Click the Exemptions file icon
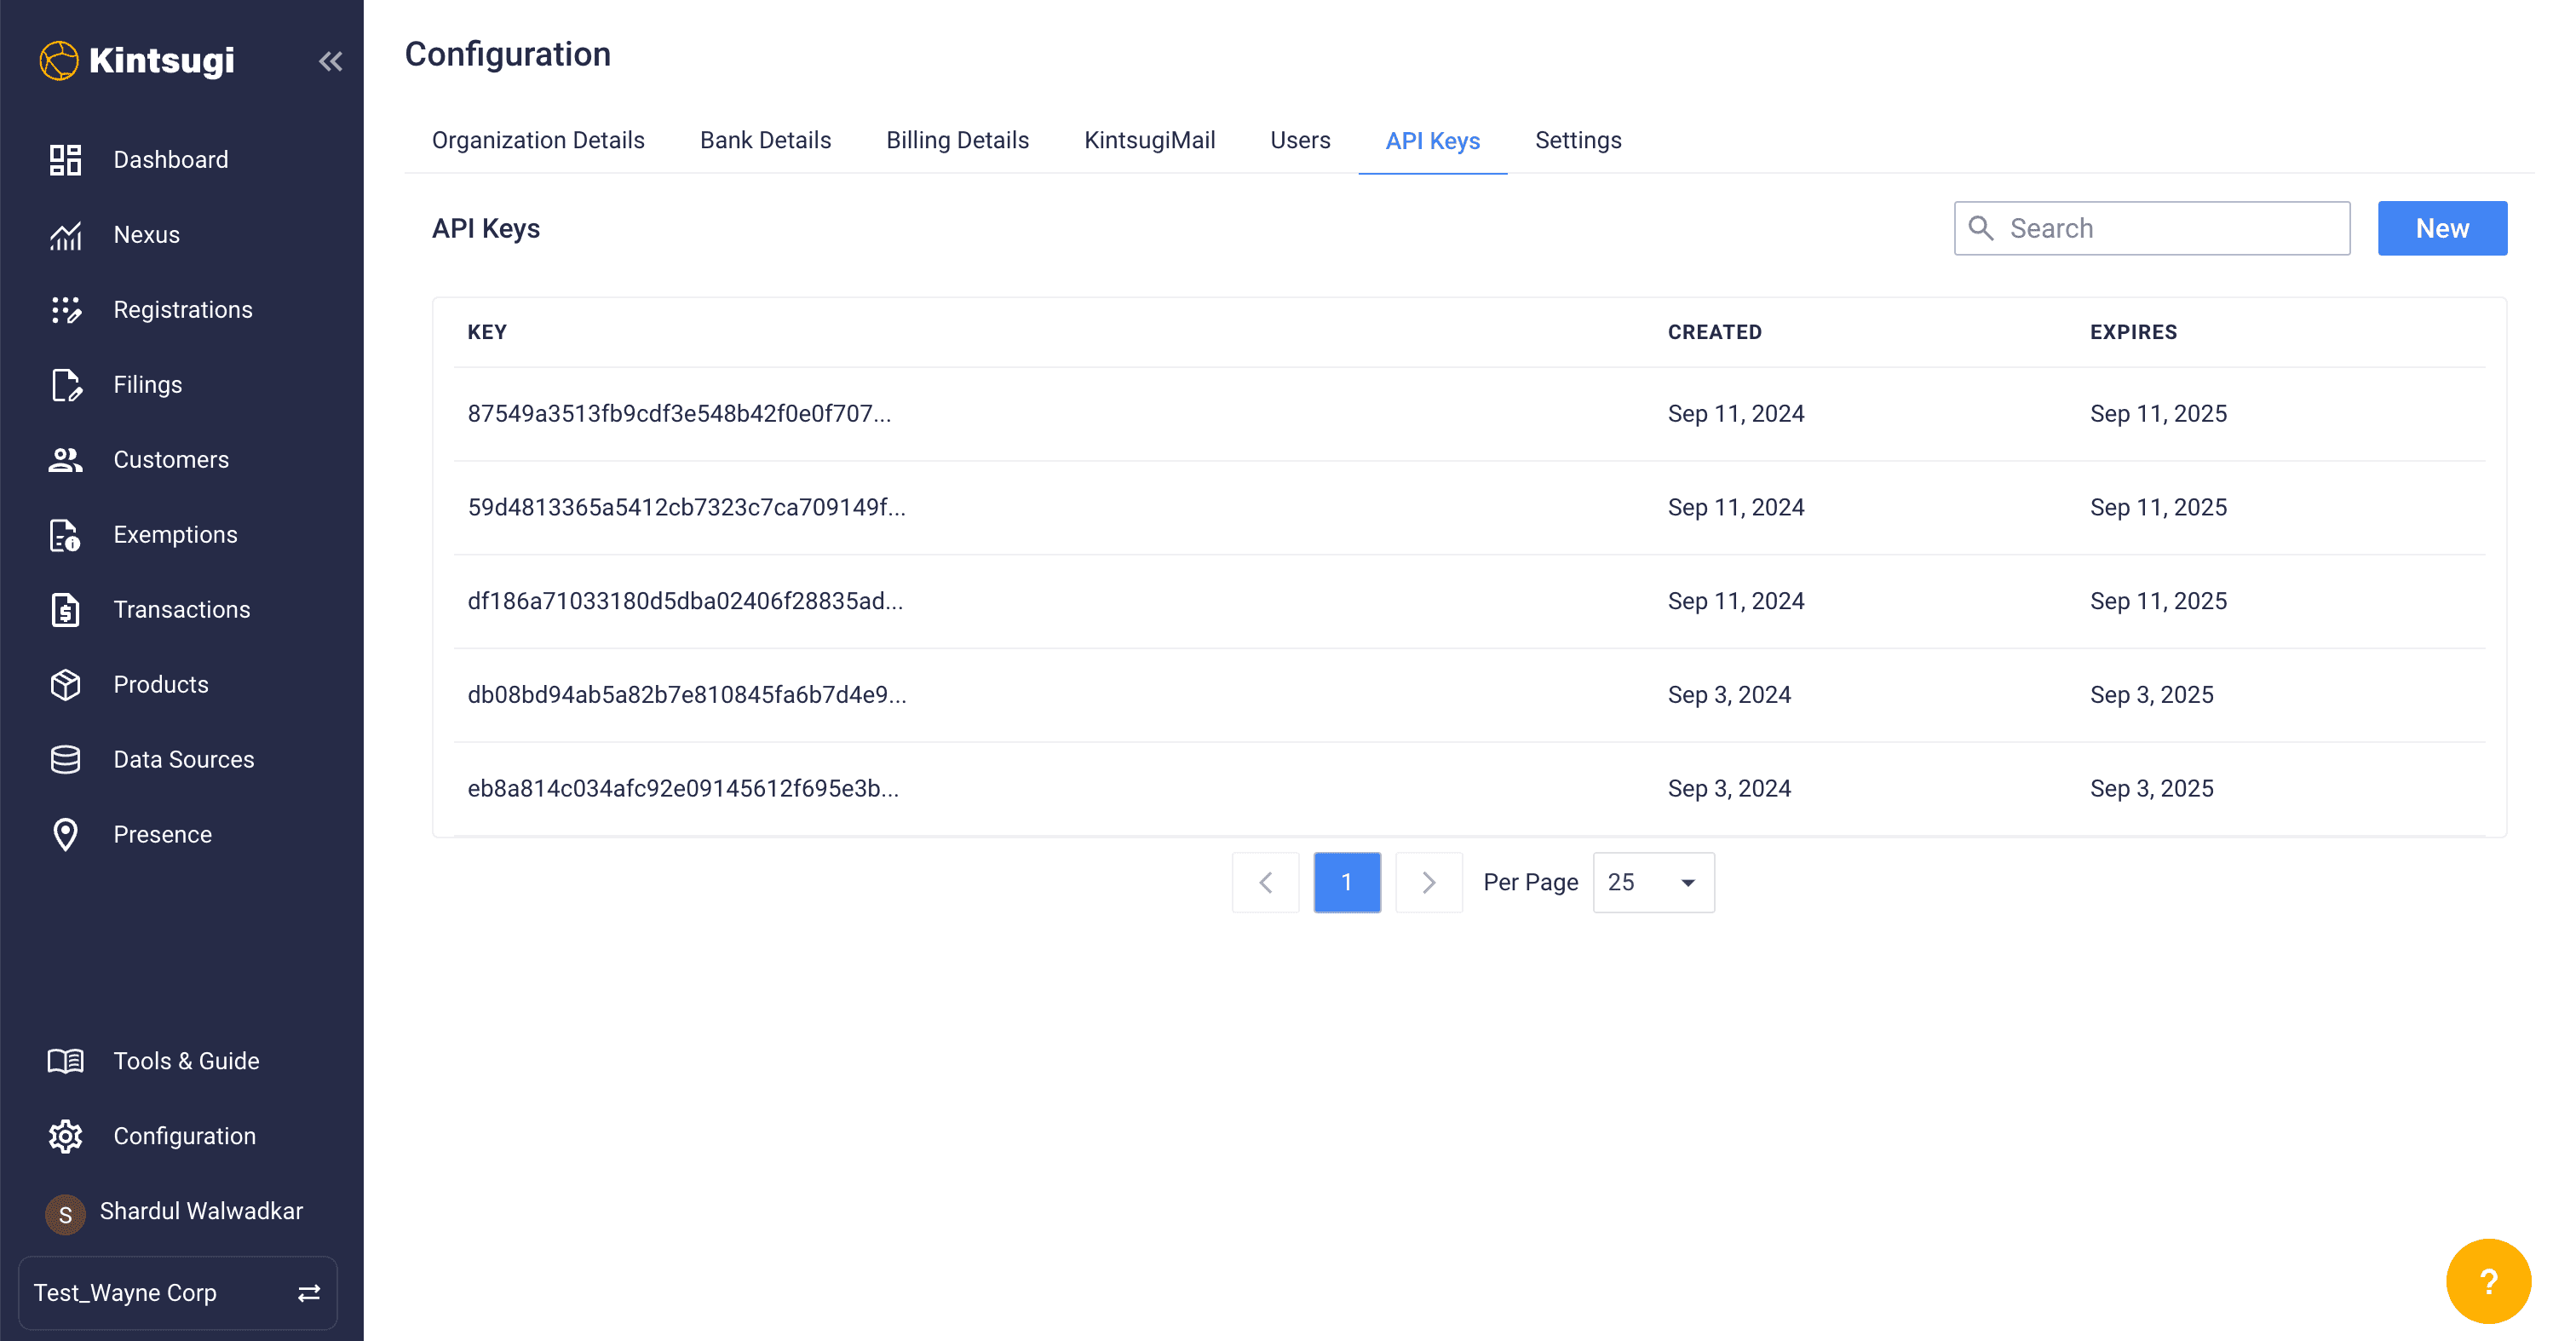The width and height of the screenshot is (2576, 1341). (65, 535)
